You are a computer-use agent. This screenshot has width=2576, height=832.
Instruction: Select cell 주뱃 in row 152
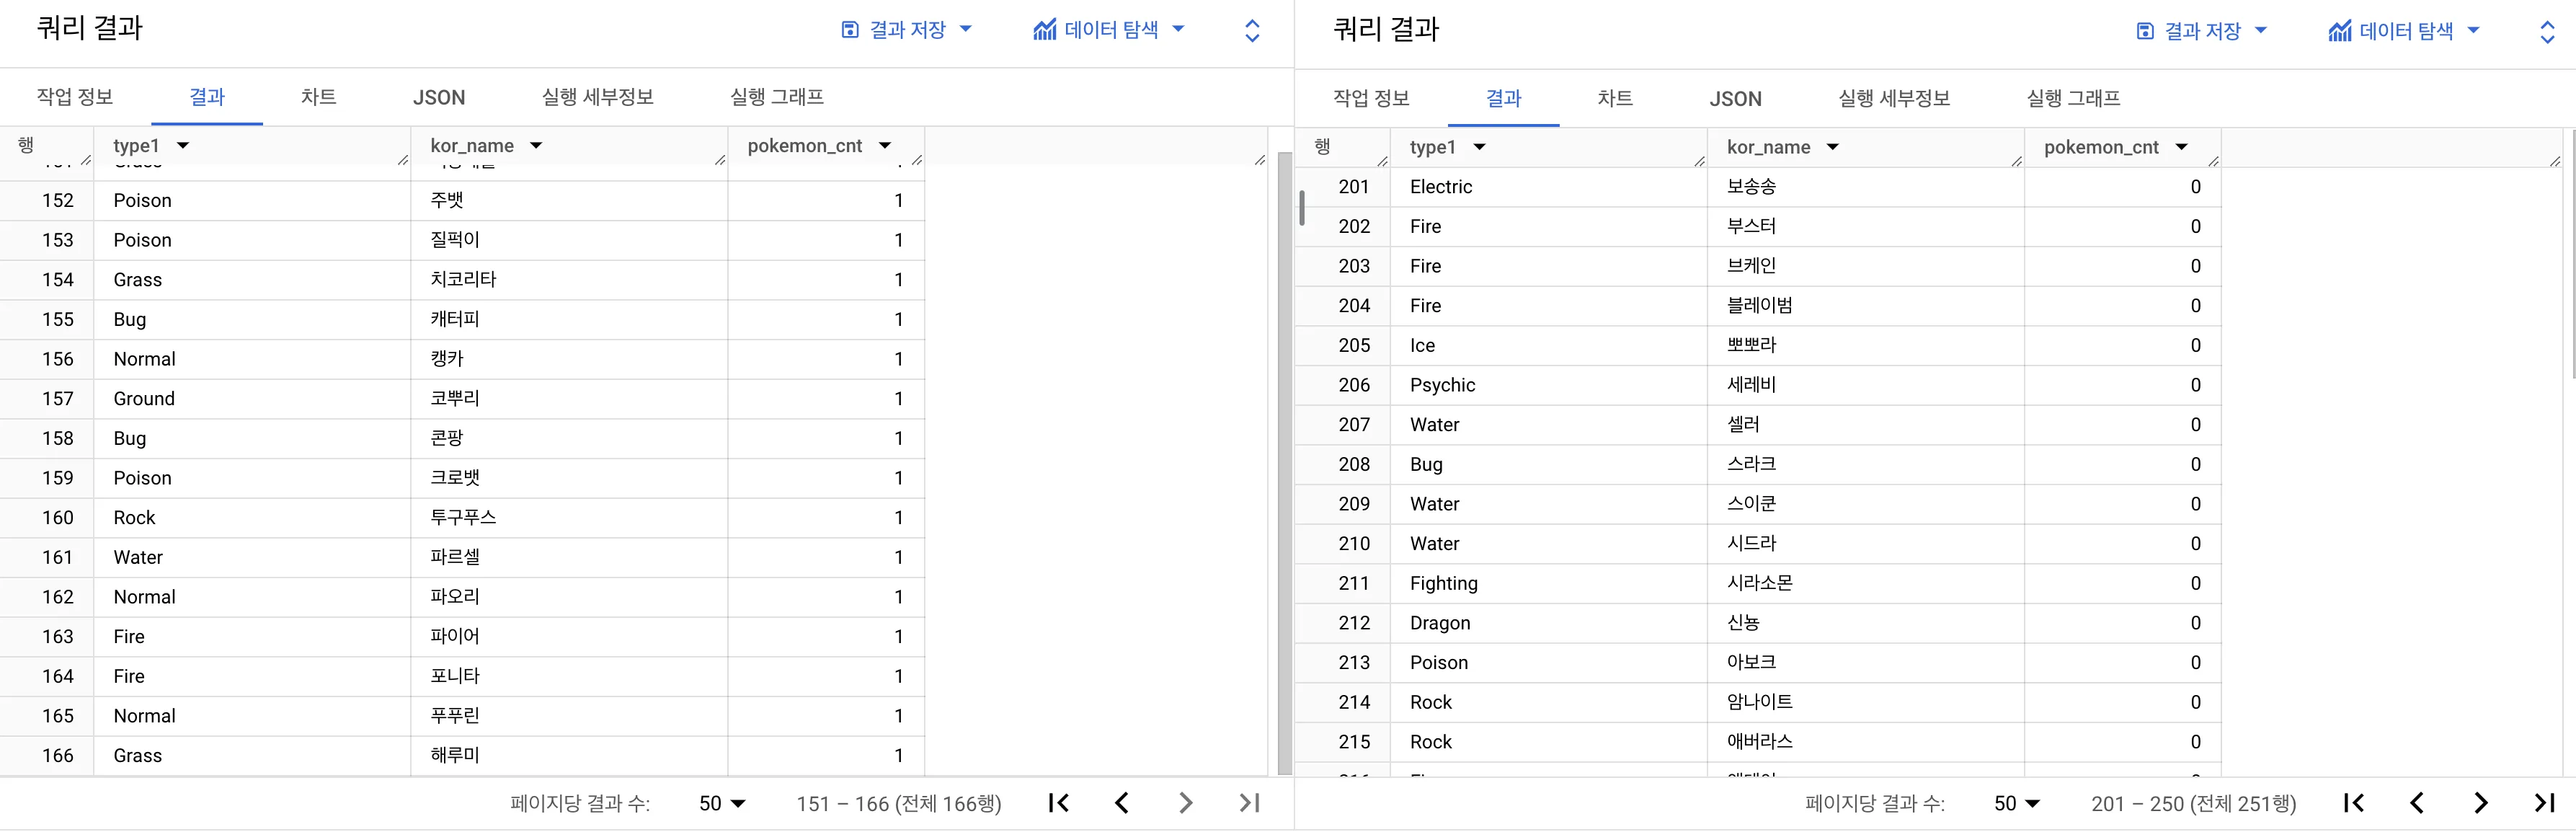[x=569, y=201]
